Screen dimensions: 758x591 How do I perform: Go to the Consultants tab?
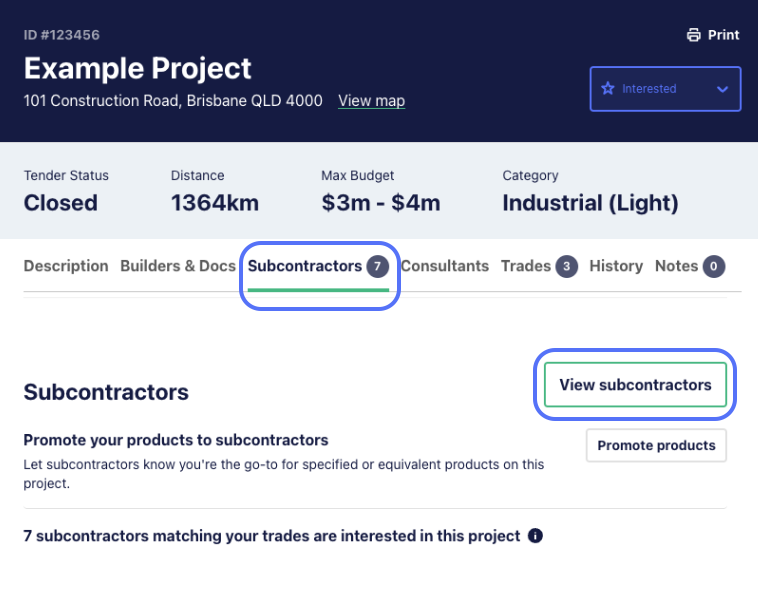445,266
